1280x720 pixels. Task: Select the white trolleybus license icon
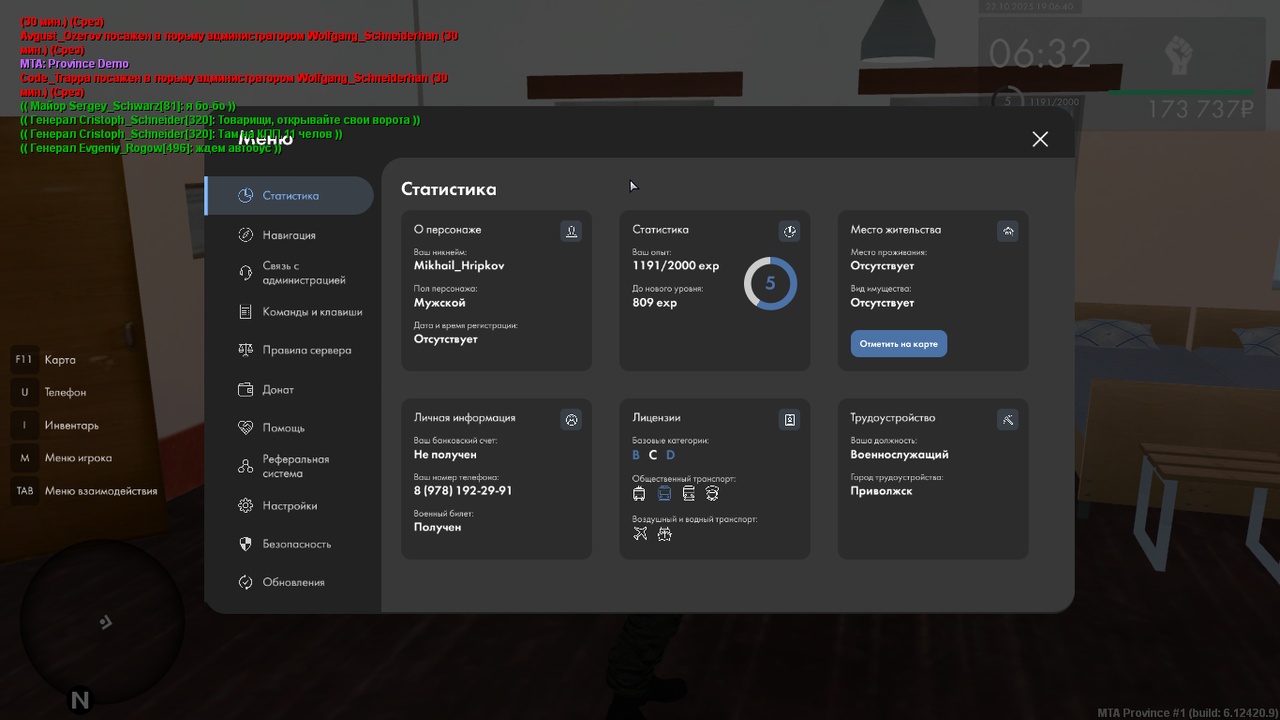click(x=640, y=494)
